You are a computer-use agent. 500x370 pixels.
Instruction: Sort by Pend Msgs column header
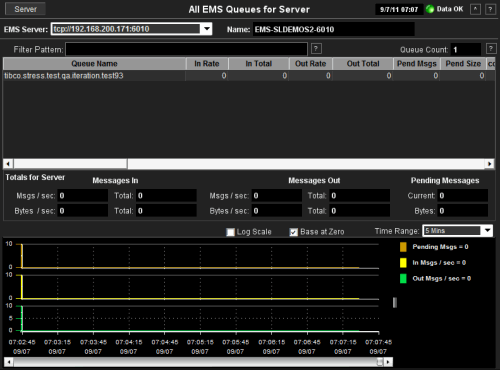417,63
